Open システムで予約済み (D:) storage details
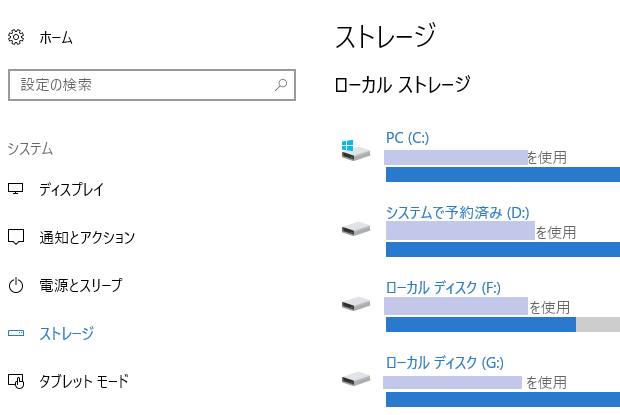 (457, 212)
